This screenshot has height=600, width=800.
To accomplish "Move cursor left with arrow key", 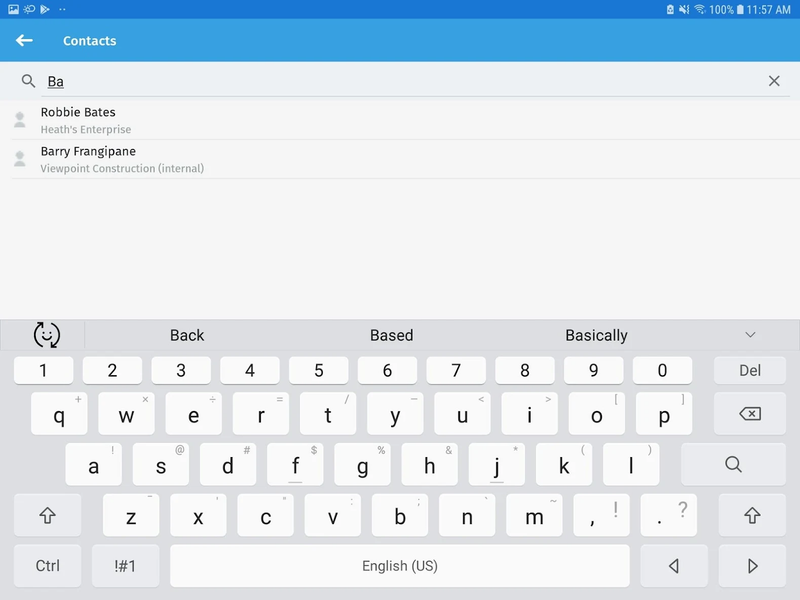I will click(673, 566).
